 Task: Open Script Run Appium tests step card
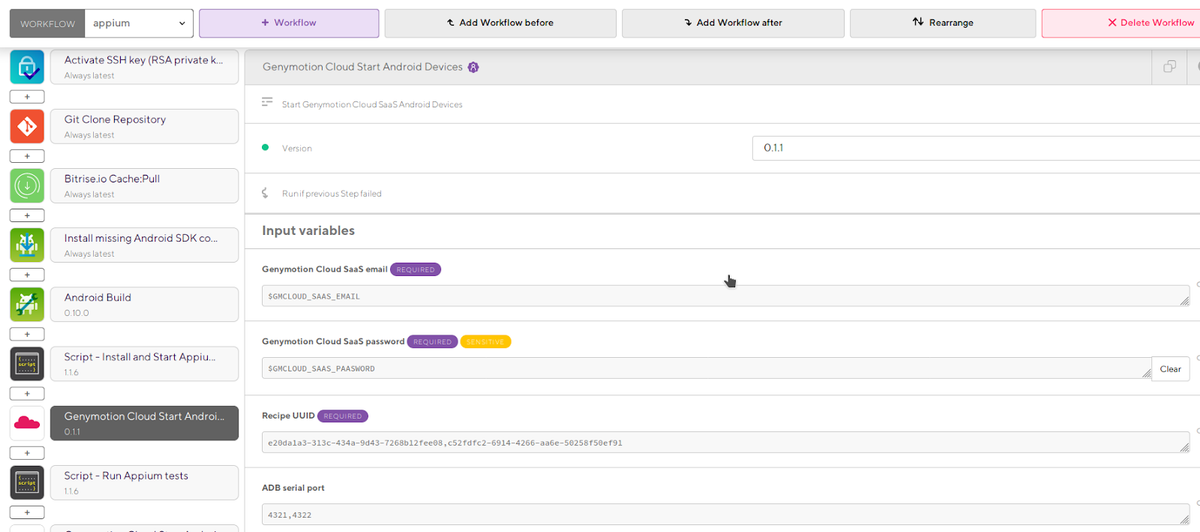pos(144,483)
